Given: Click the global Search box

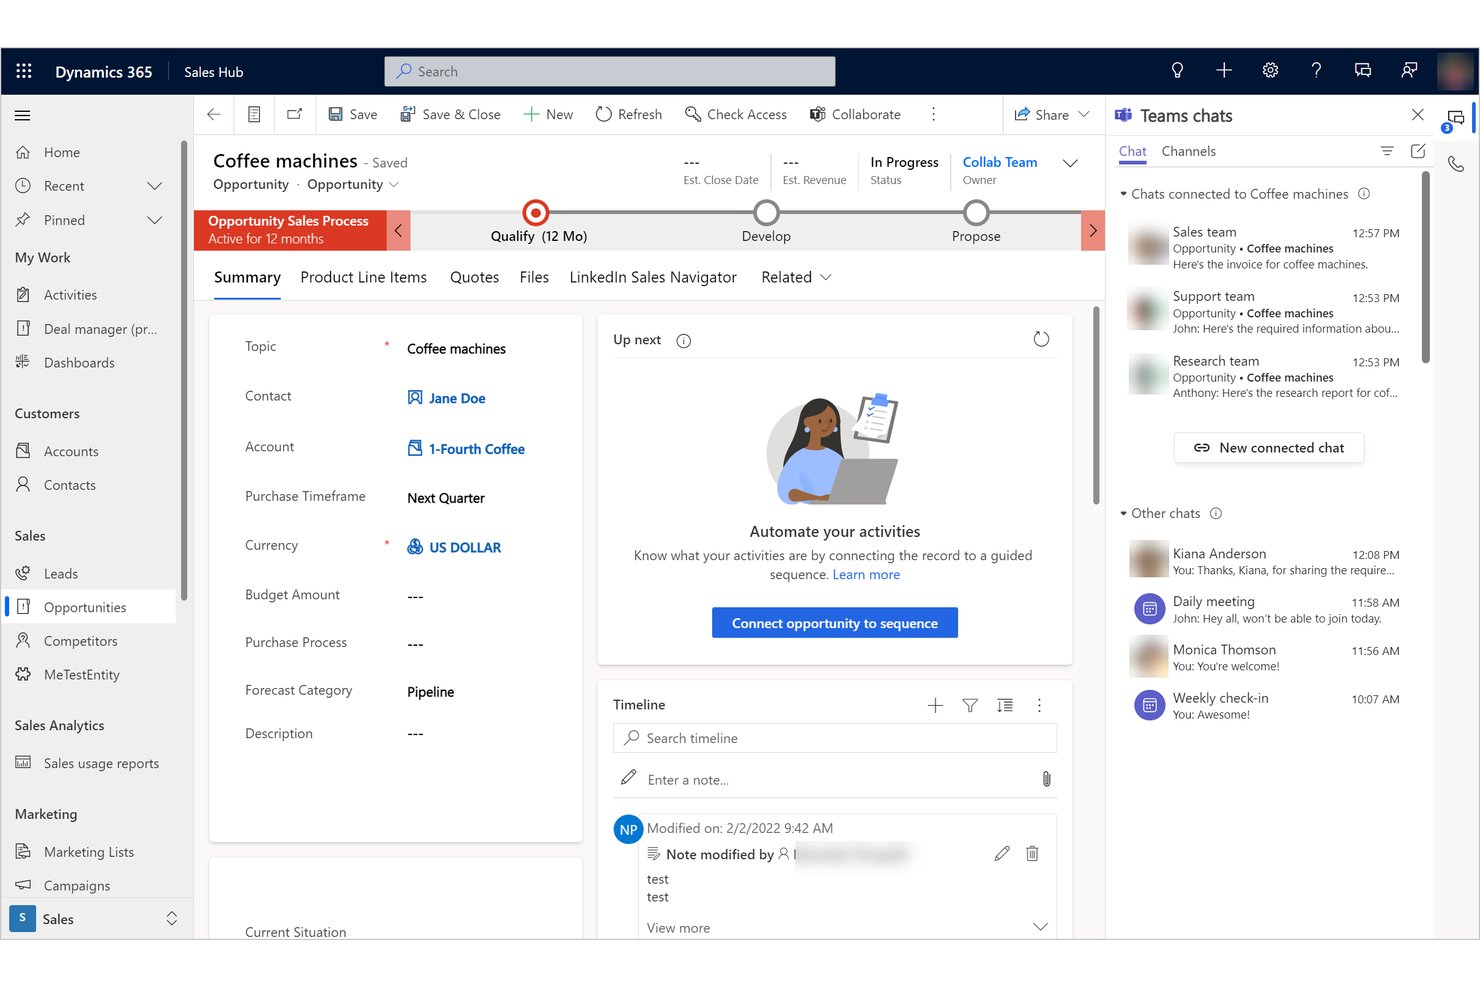Looking at the screenshot, I should tap(610, 72).
